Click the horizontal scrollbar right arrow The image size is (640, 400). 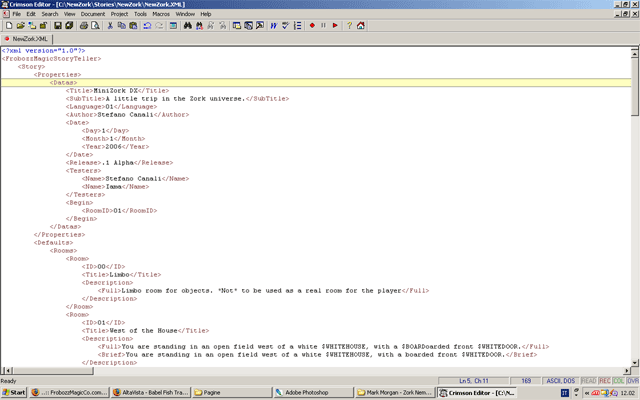[627, 371]
